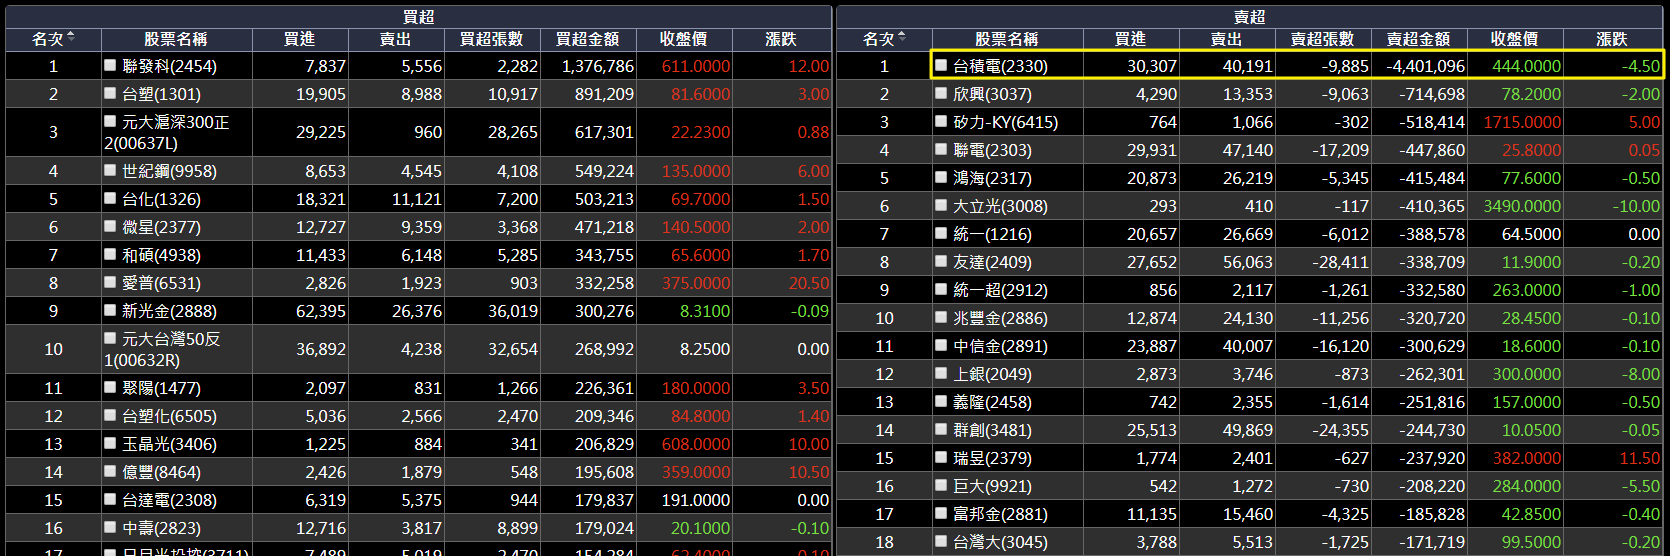Open stock 台塑化(6505)
Viewport: 1670px width, 556px height.
click(x=169, y=416)
